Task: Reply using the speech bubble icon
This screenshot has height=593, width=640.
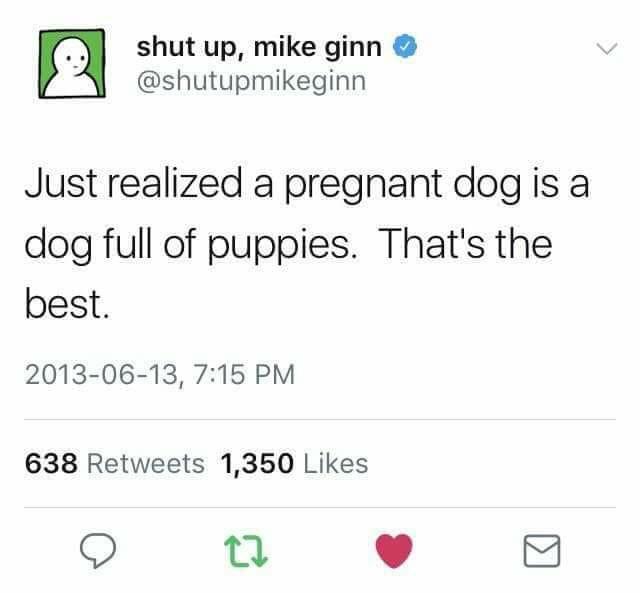Action: [x=98, y=551]
